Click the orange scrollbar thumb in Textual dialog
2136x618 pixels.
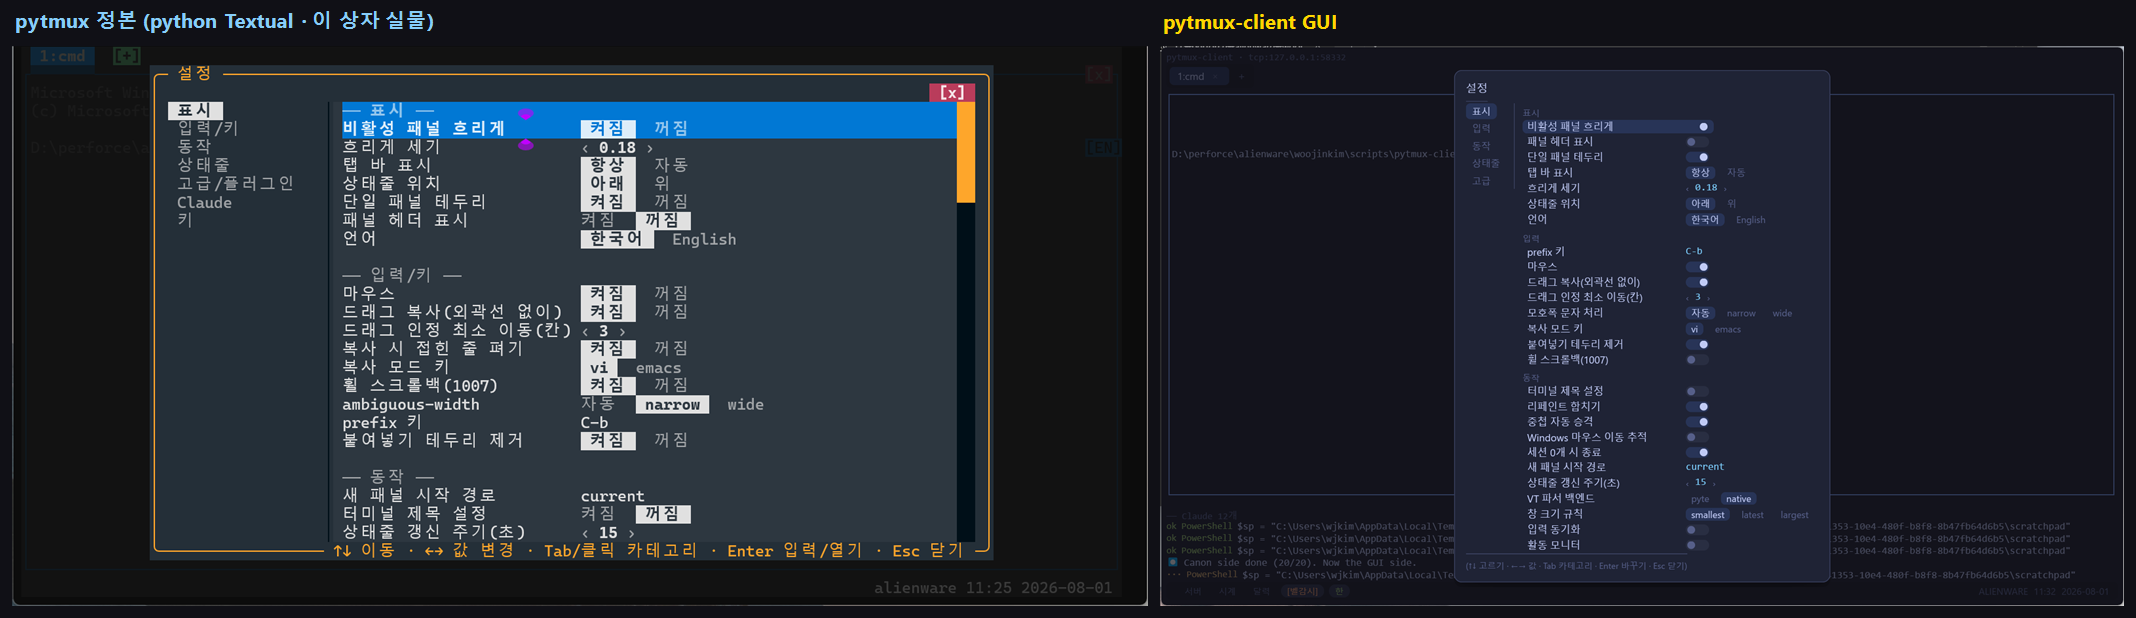965,152
